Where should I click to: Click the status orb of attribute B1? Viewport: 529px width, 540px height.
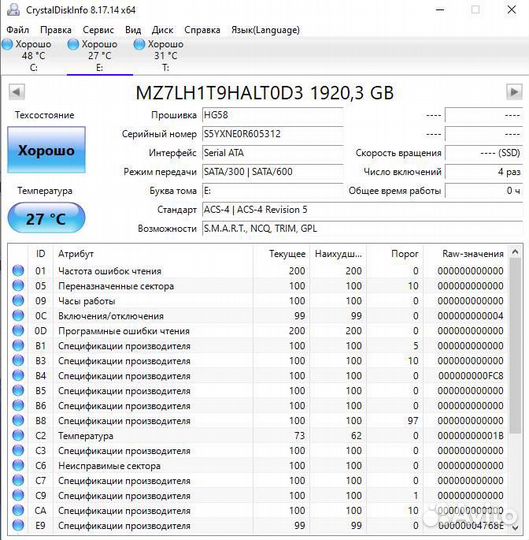[x=18, y=346]
